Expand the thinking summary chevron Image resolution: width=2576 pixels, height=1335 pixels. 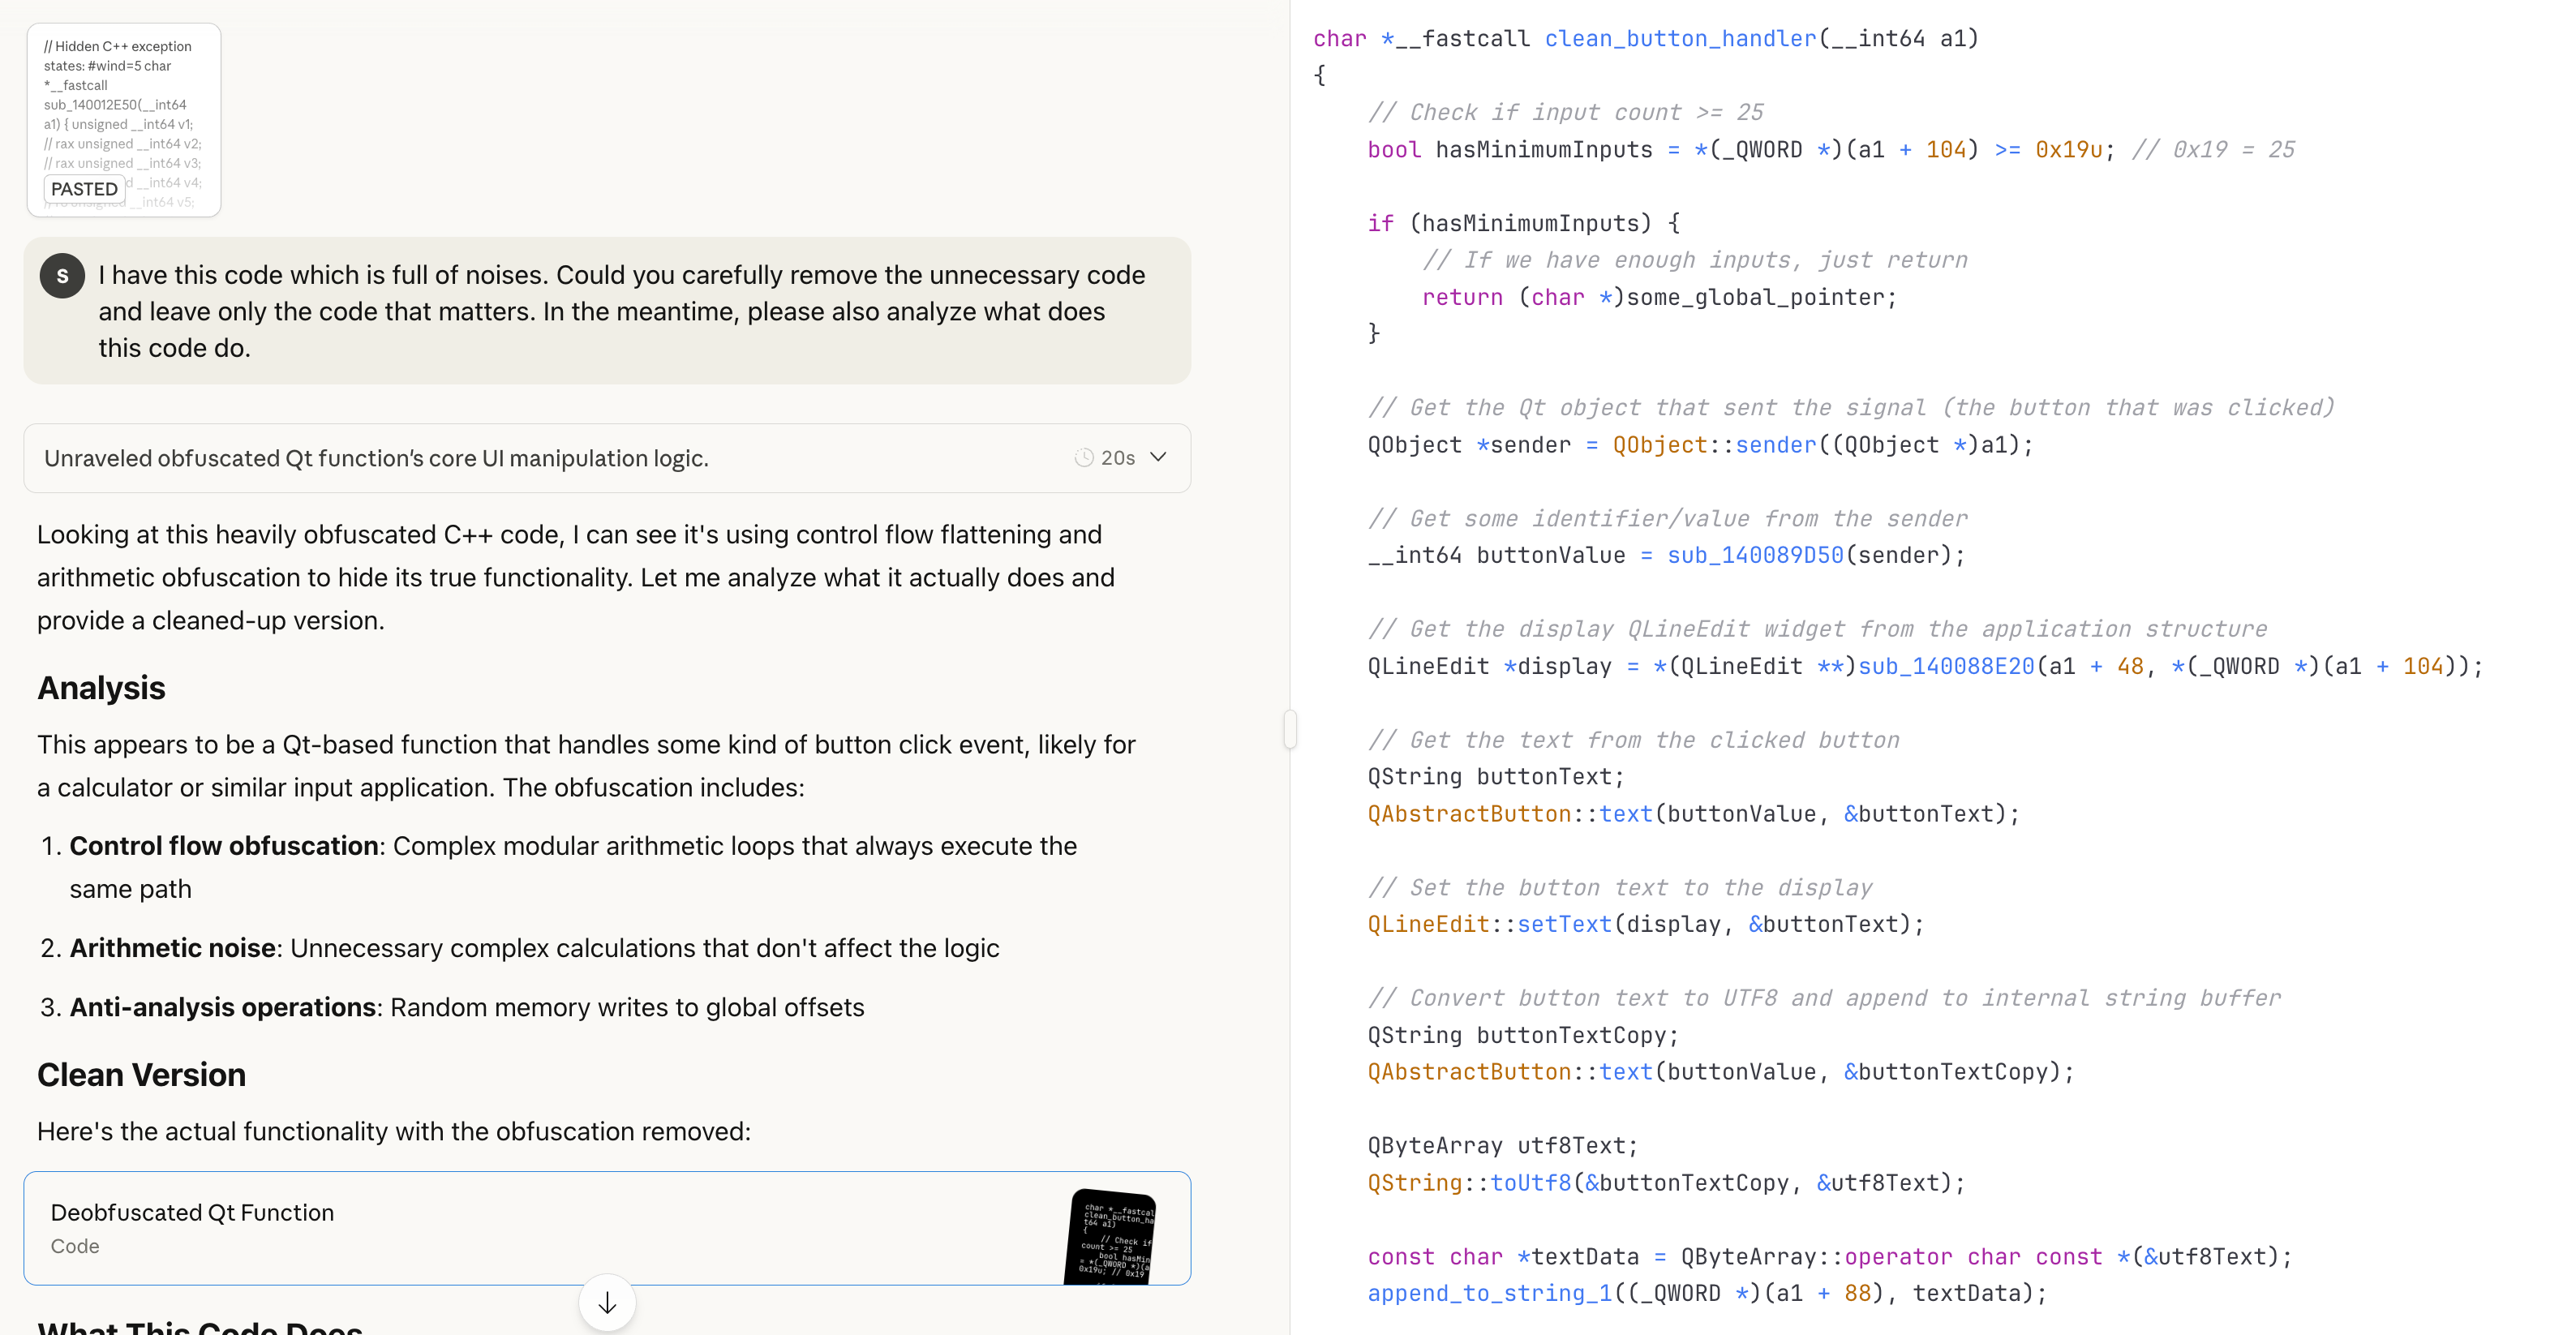coord(1158,457)
